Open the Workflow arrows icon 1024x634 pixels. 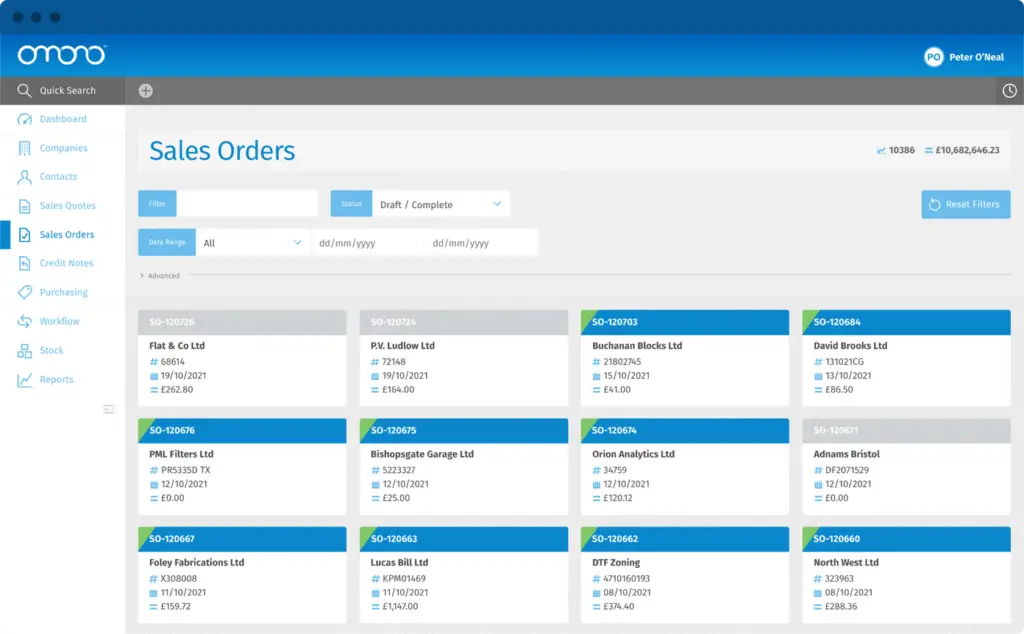(x=24, y=321)
